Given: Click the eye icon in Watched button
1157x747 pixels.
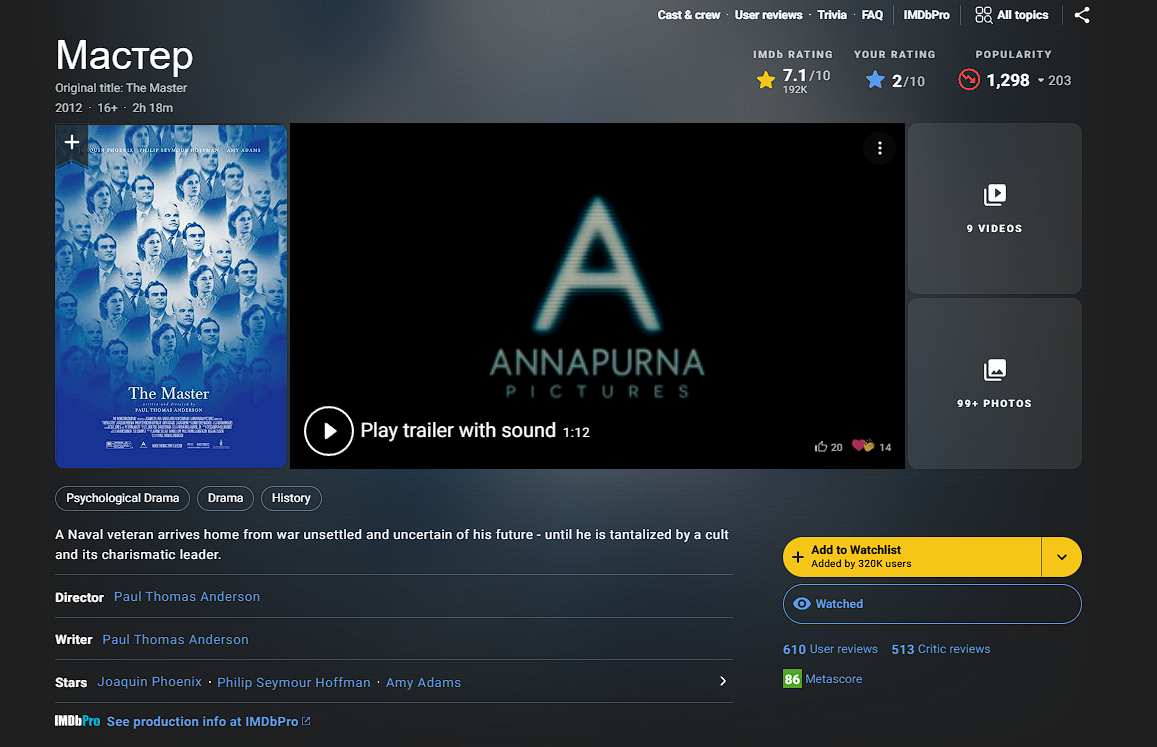Looking at the screenshot, I should (x=801, y=604).
